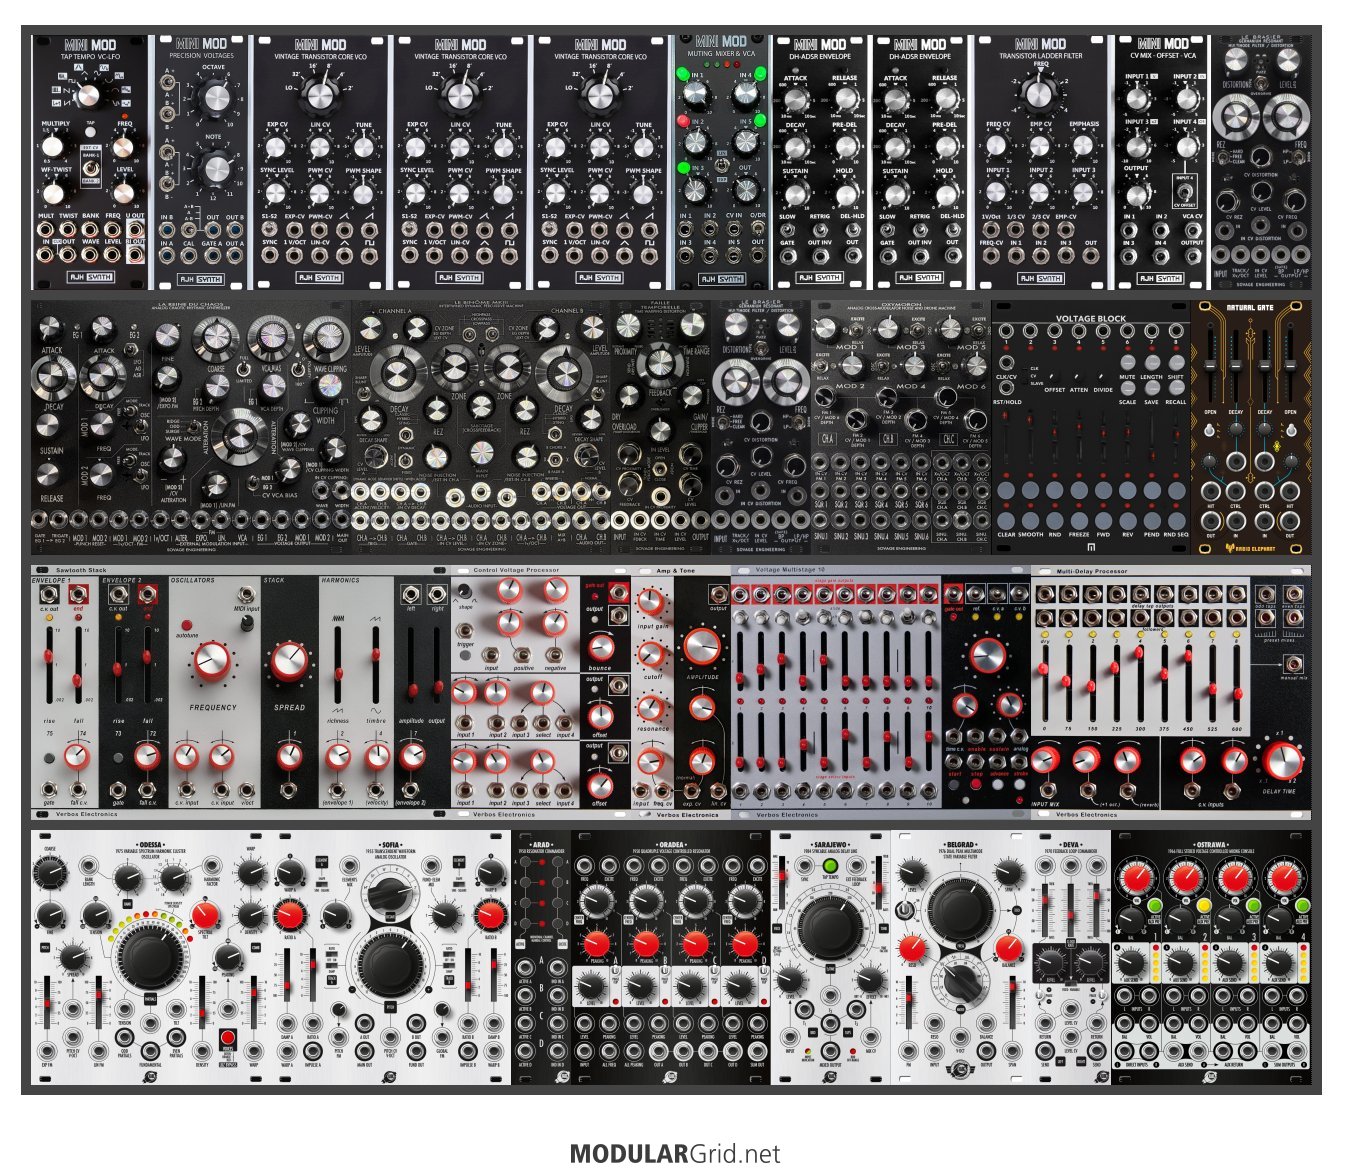The image size is (1352, 1175).
Task: Click the NOTE knob on Precision Voltages
Action: (x=214, y=167)
